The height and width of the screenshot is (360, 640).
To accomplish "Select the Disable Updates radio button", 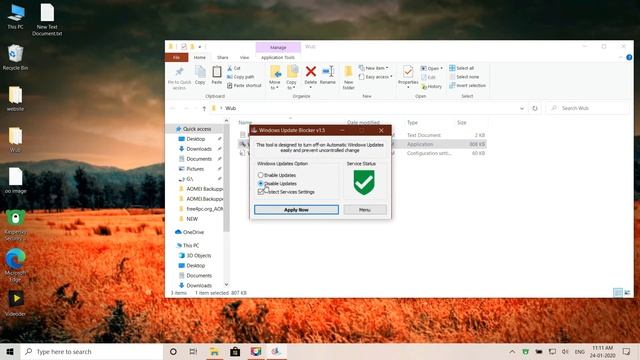I will click(260, 184).
